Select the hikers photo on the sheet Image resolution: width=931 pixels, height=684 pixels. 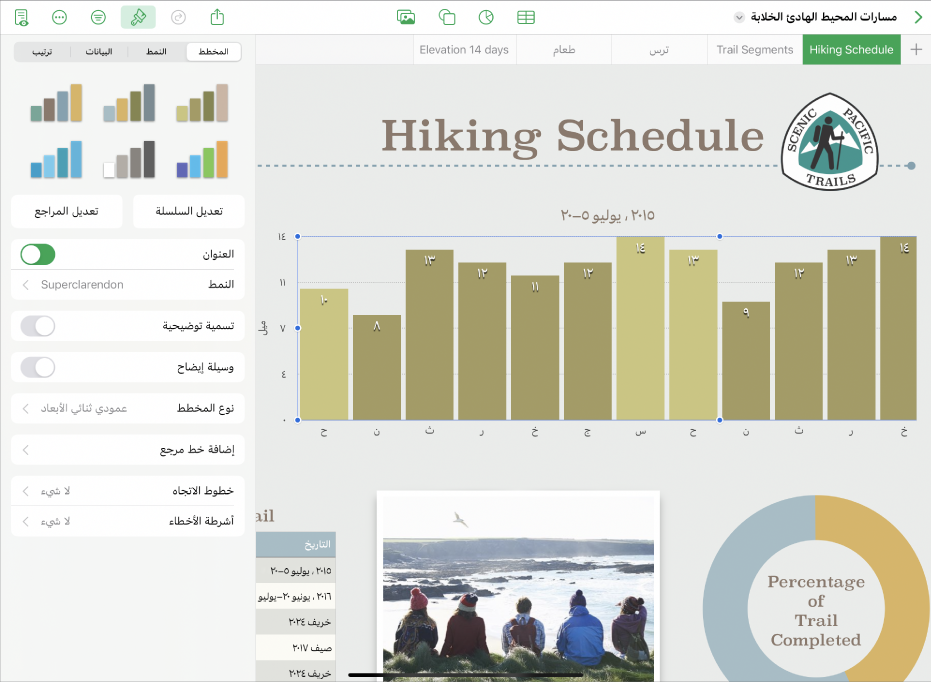pos(518,588)
